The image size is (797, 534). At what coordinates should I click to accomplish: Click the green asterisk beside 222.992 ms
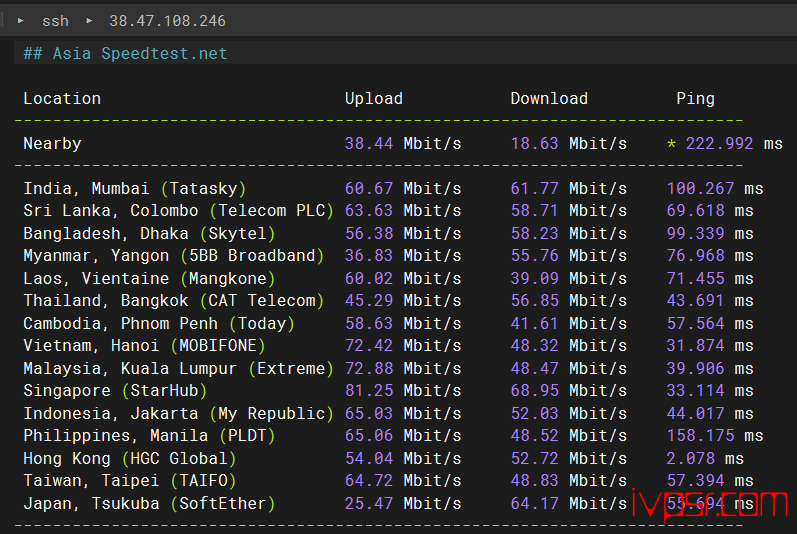point(671,144)
